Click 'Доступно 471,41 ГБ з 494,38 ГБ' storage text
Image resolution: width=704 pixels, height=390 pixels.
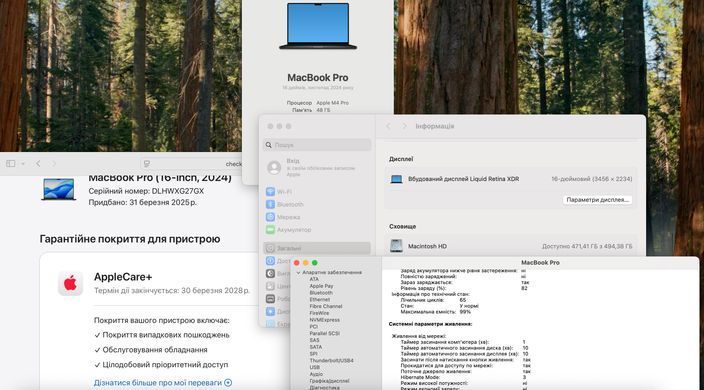587,246
